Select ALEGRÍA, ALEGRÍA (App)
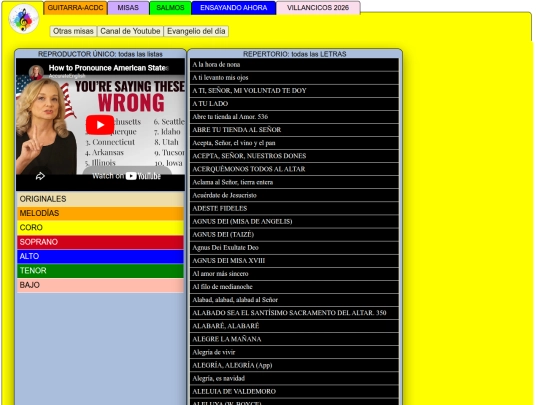 294,365
